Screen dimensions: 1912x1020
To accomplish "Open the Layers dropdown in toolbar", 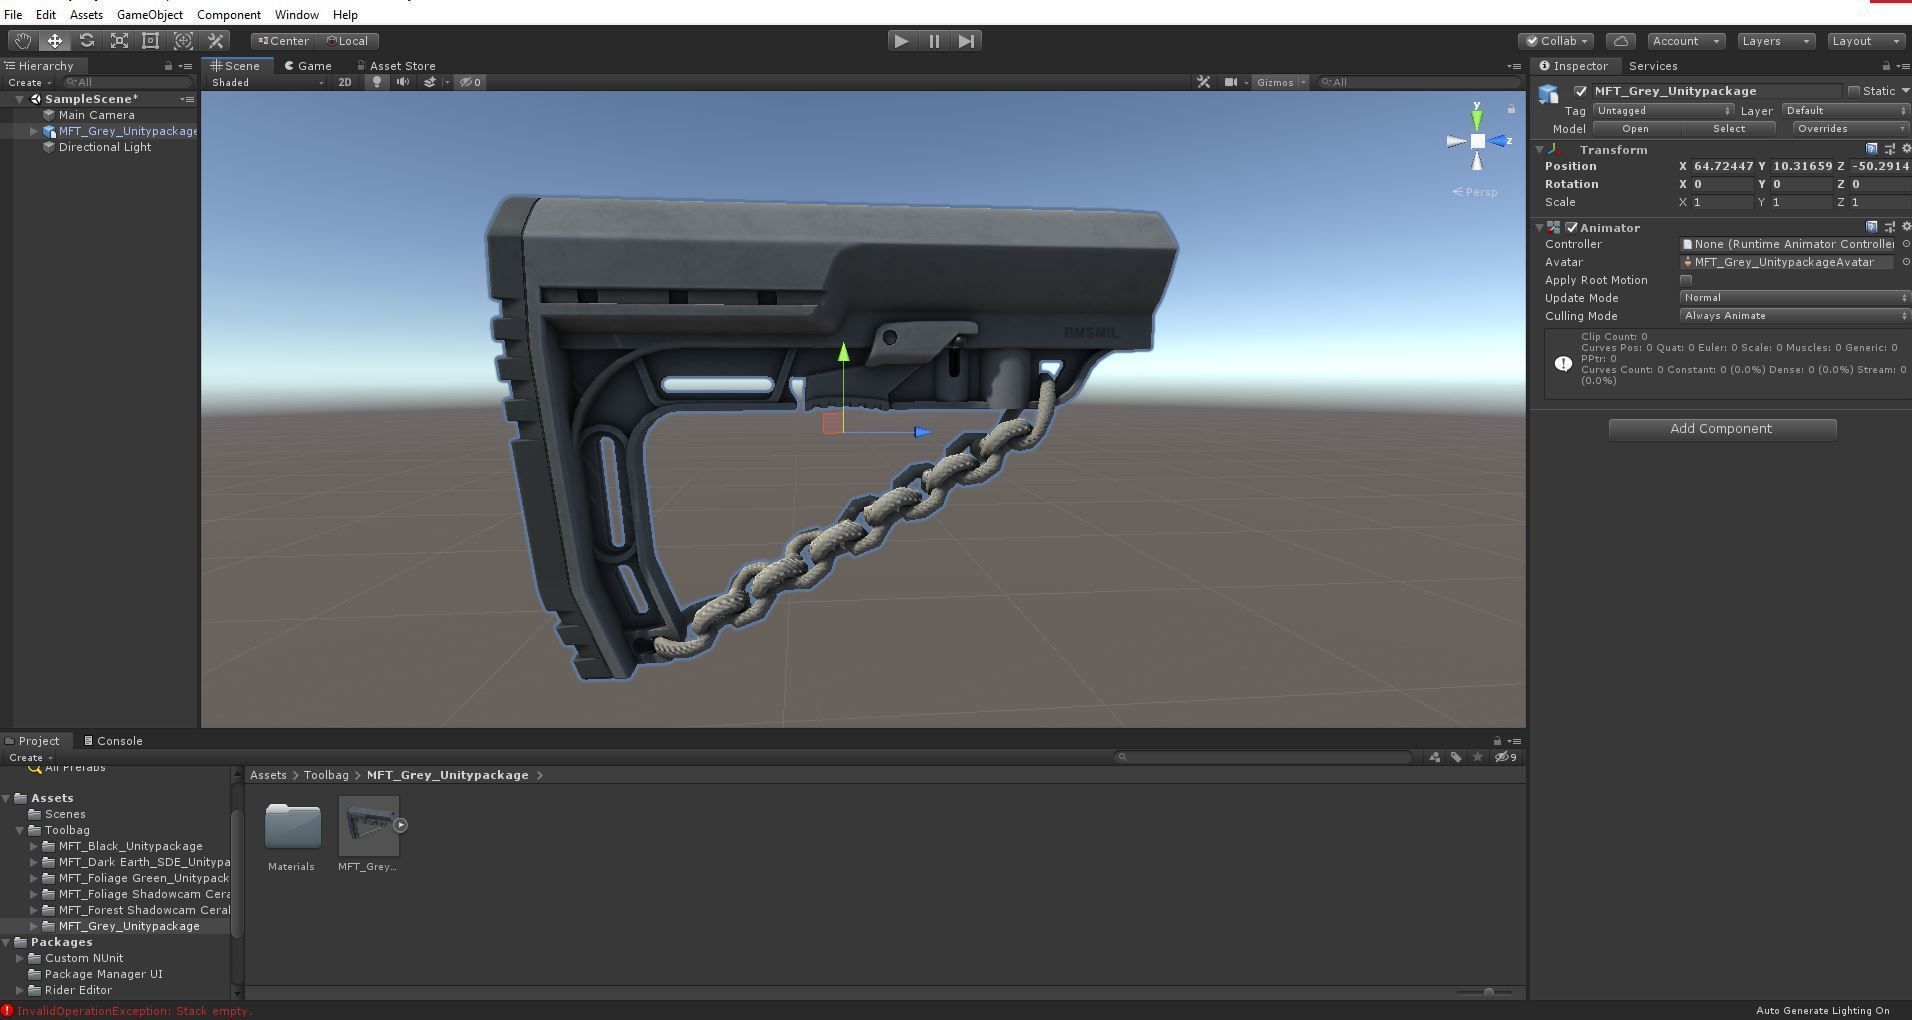I will pos(1775,41).
